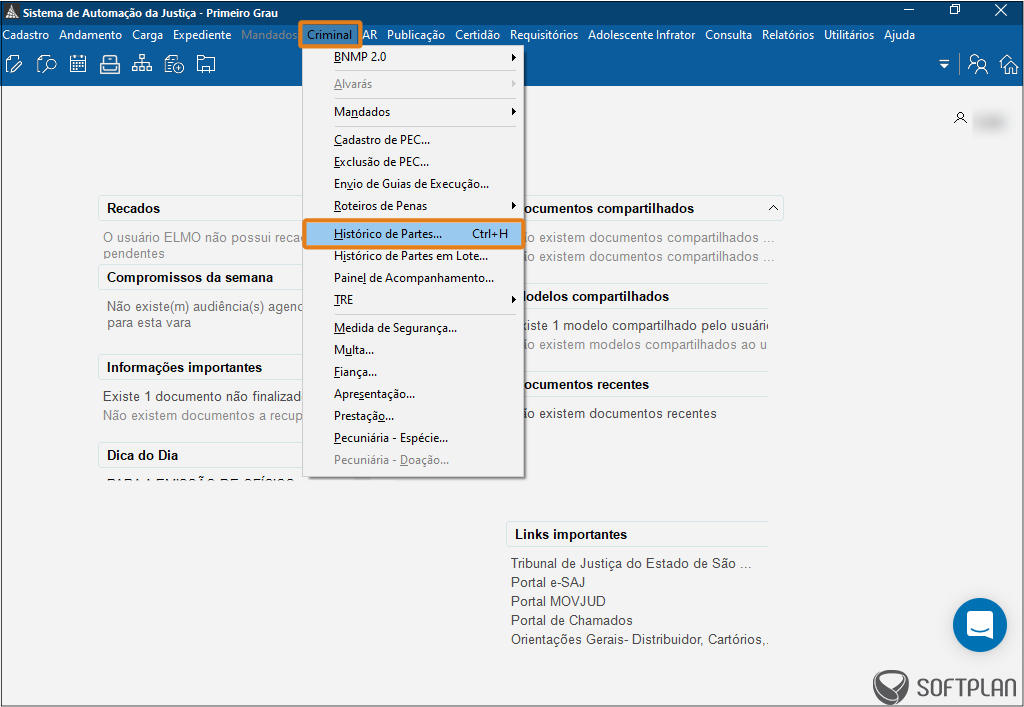Open the Carga menu

(148, 35)
